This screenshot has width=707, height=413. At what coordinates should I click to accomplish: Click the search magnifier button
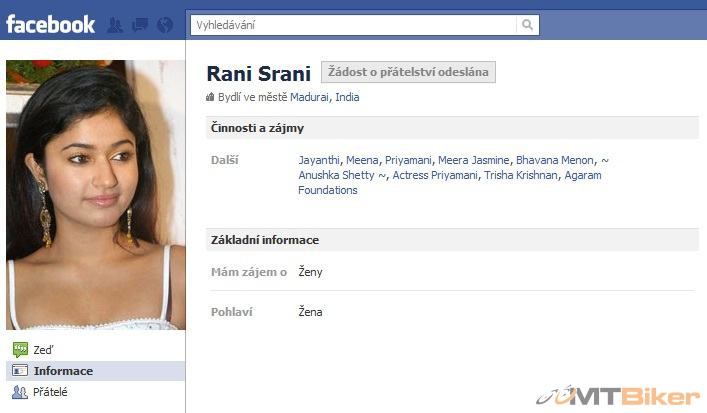coord(528,25)
